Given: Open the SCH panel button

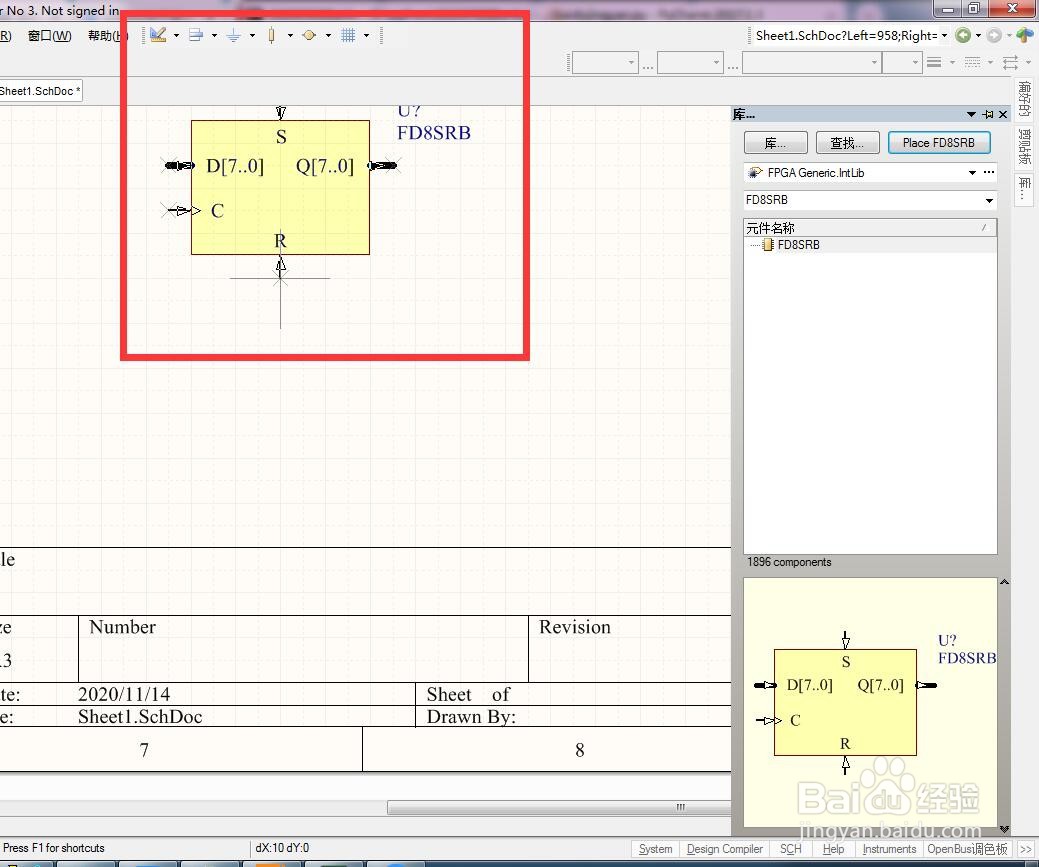Looking at the screenshot, I should (x=791, y=849).
